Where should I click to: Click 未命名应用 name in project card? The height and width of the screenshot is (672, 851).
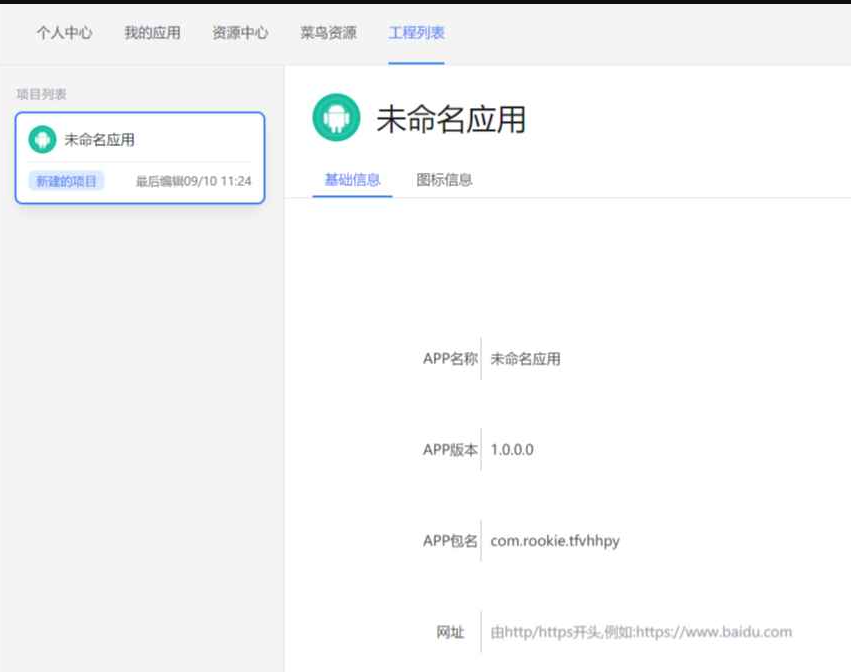[x=99, y=140]
